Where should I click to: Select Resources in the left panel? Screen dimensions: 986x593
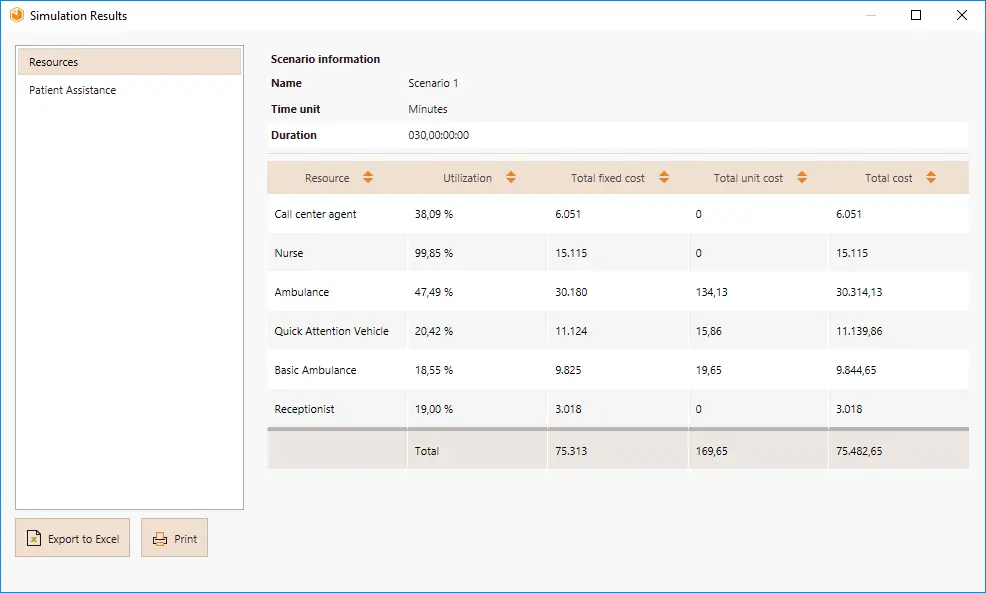(x=129, y=62)
